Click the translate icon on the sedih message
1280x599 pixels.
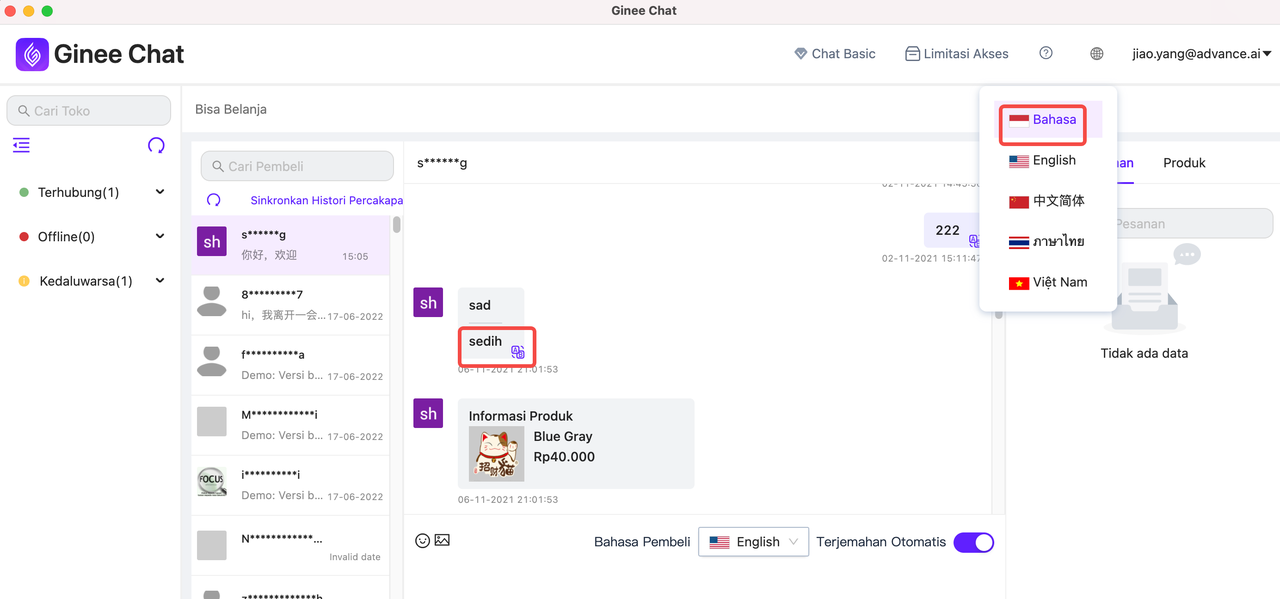pyautogui.click(x=518, y=352)
